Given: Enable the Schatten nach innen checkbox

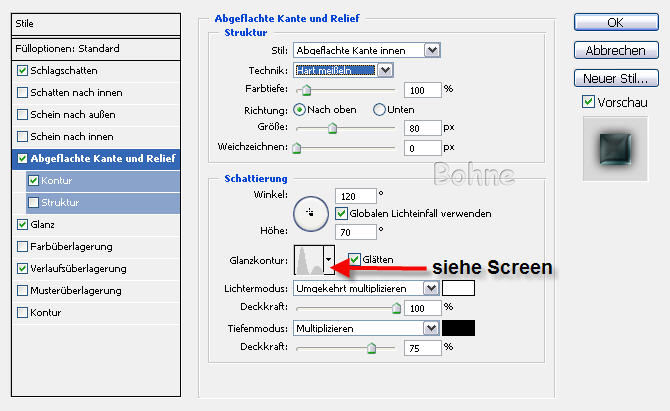Looking at the screenshot, I should pos(23,92).
